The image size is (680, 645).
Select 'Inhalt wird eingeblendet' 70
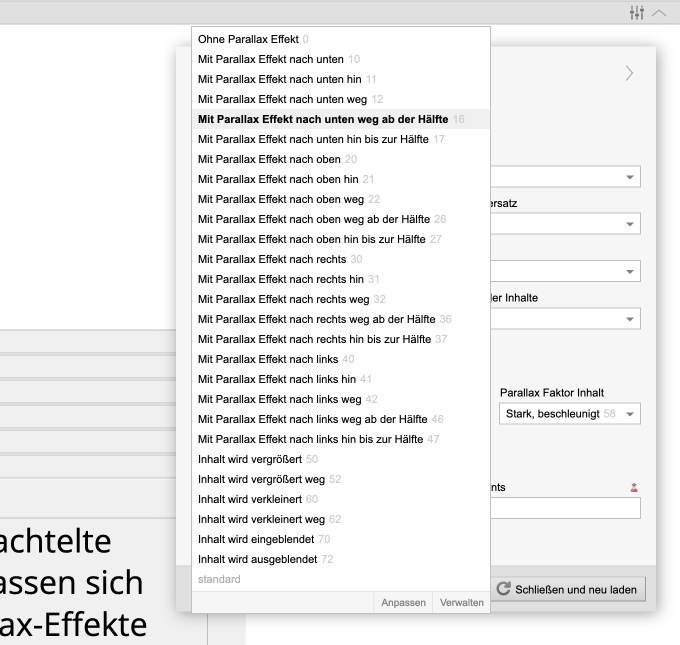(x=341, y=539)
